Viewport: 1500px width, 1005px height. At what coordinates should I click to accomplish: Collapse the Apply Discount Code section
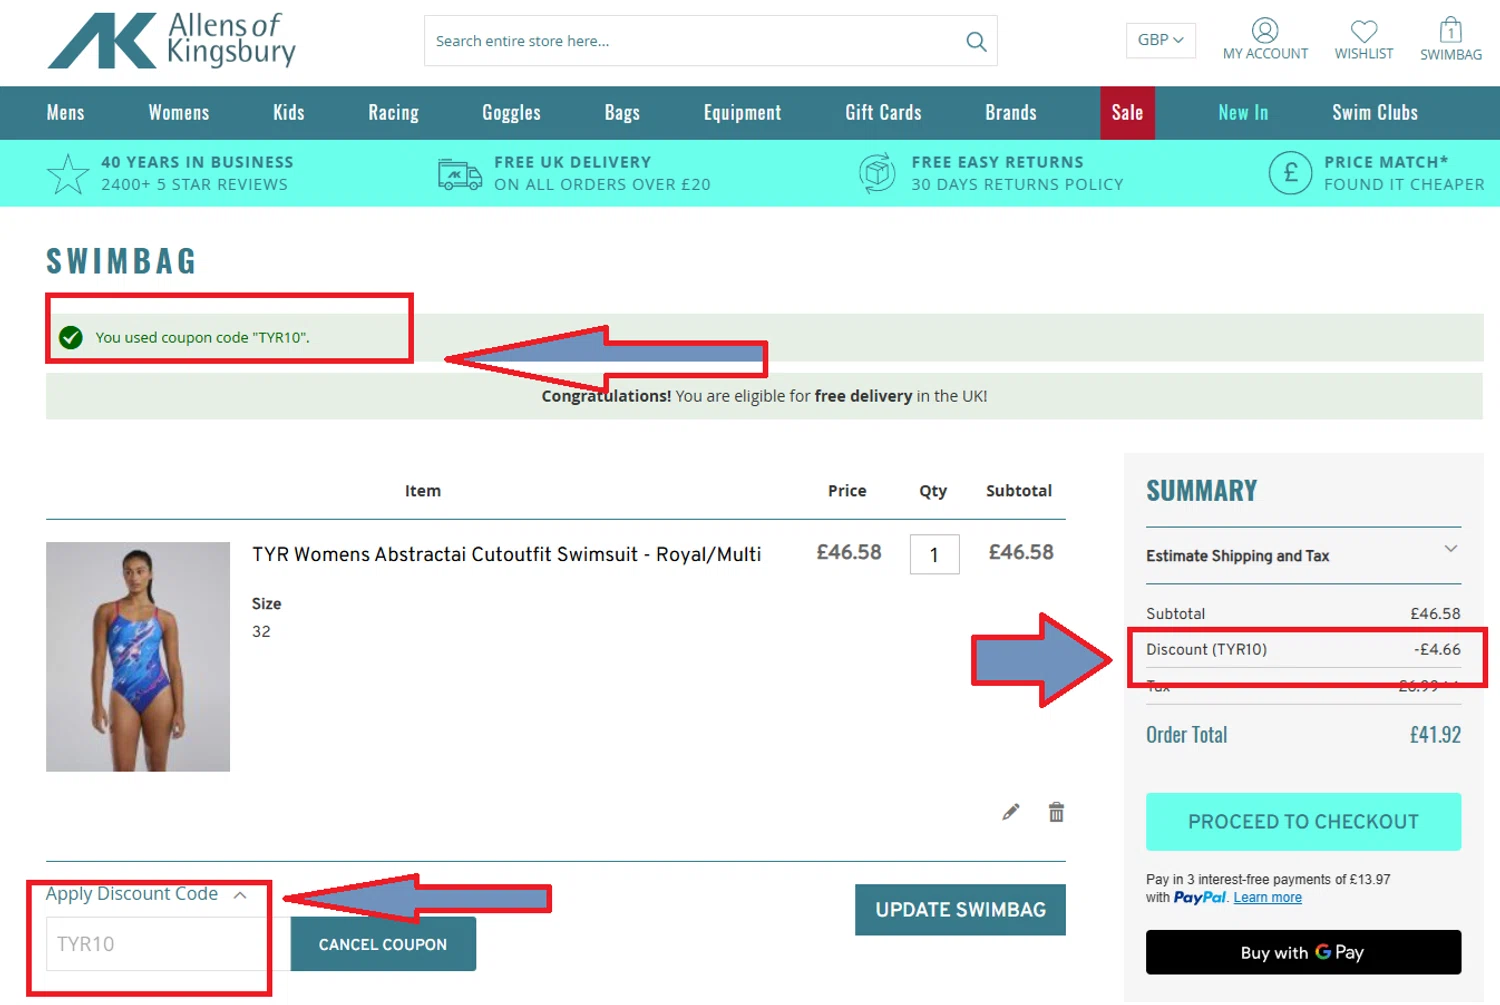(x=146, y=894)
